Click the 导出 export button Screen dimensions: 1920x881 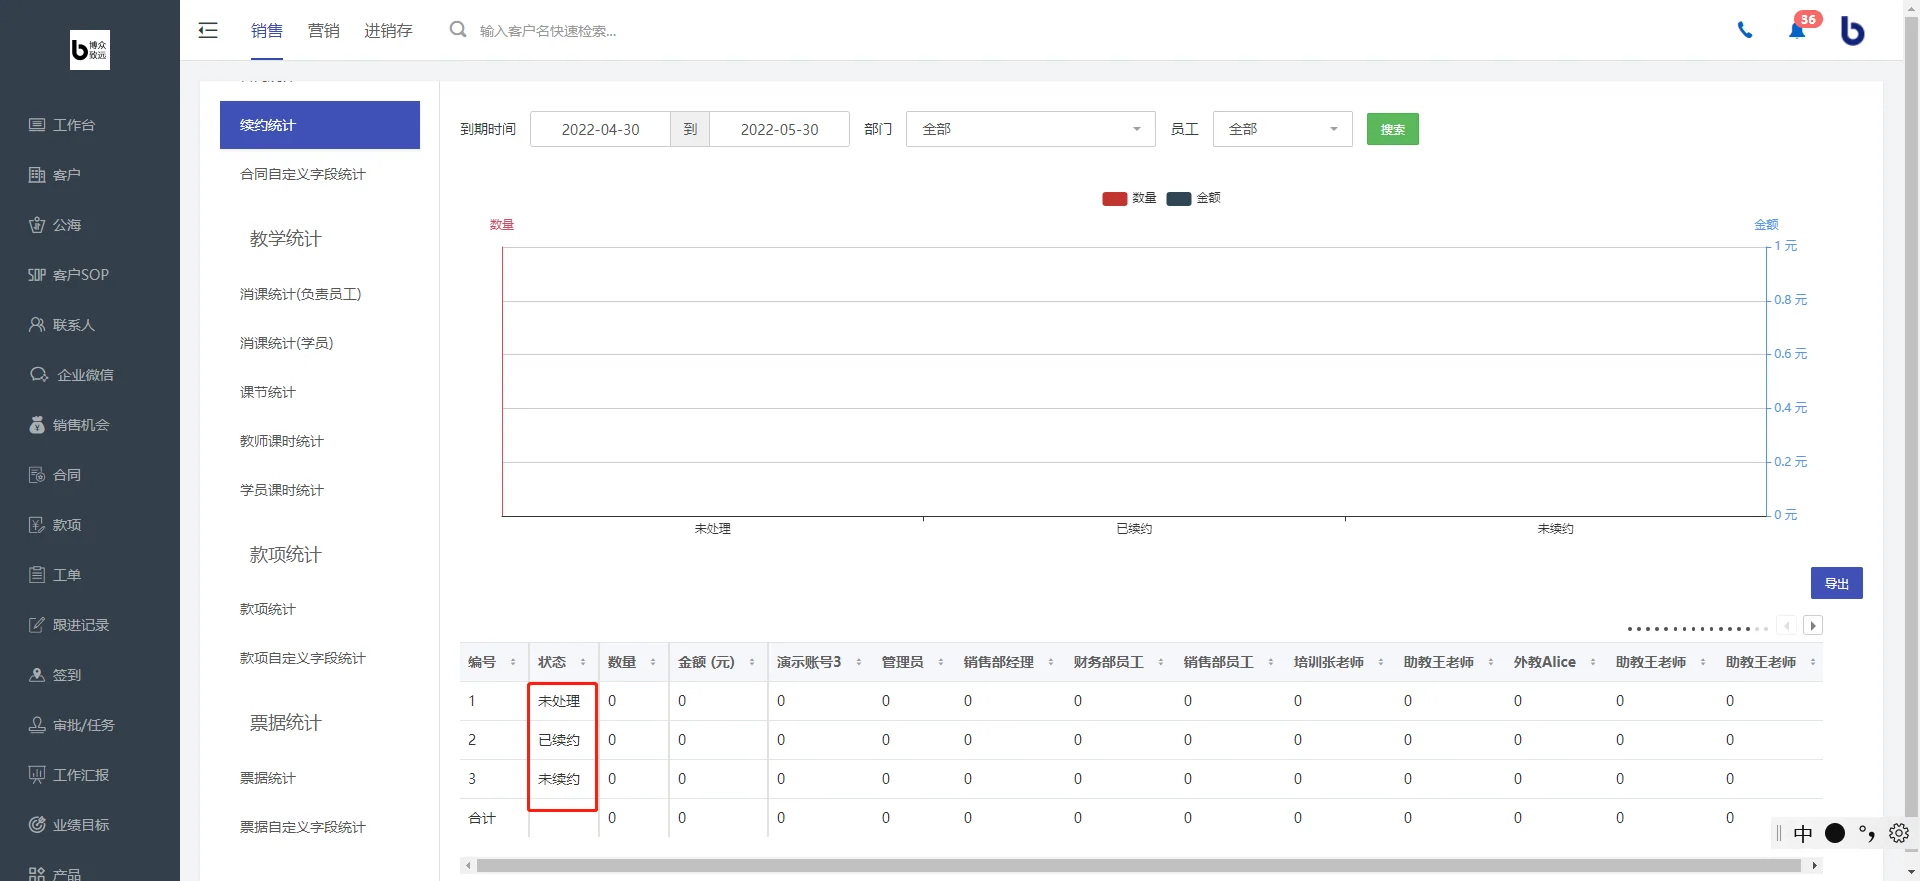coord(1837,583)
